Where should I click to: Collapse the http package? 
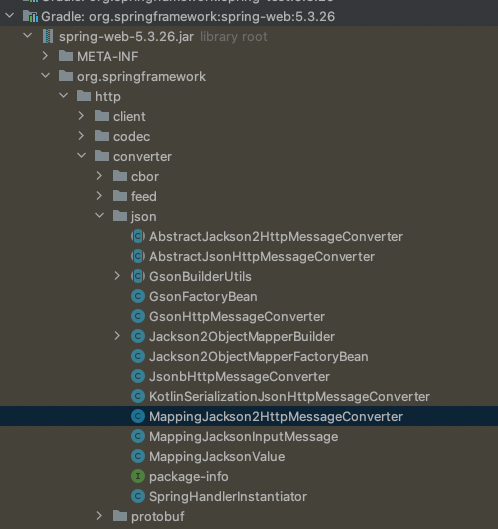click(64, 95)
